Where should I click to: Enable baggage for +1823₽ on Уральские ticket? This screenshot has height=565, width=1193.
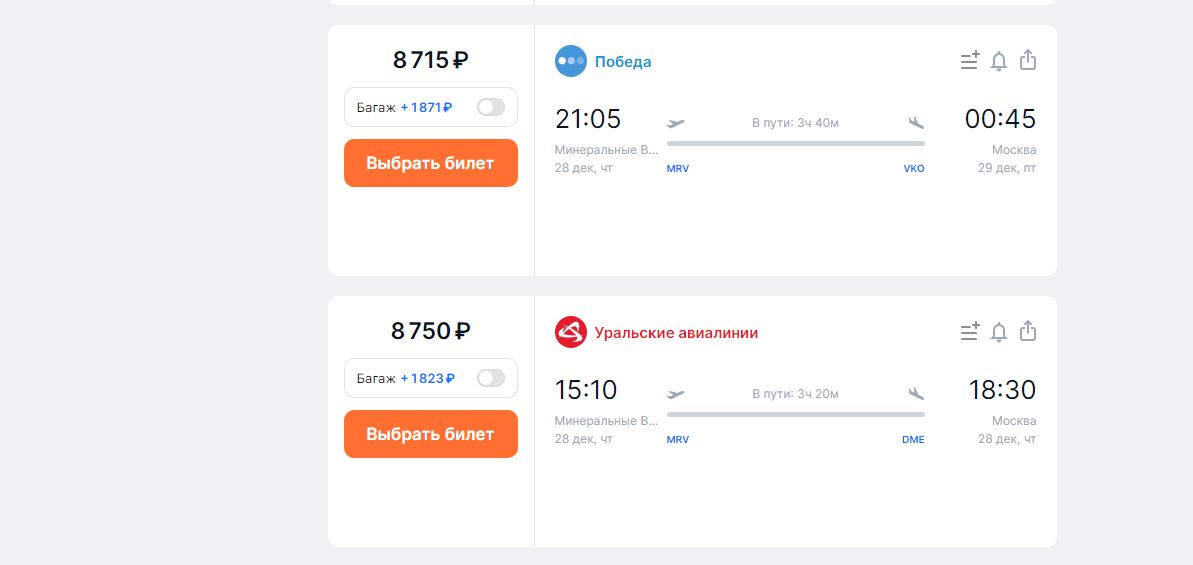pyautogui.click(x=490, y=378)
